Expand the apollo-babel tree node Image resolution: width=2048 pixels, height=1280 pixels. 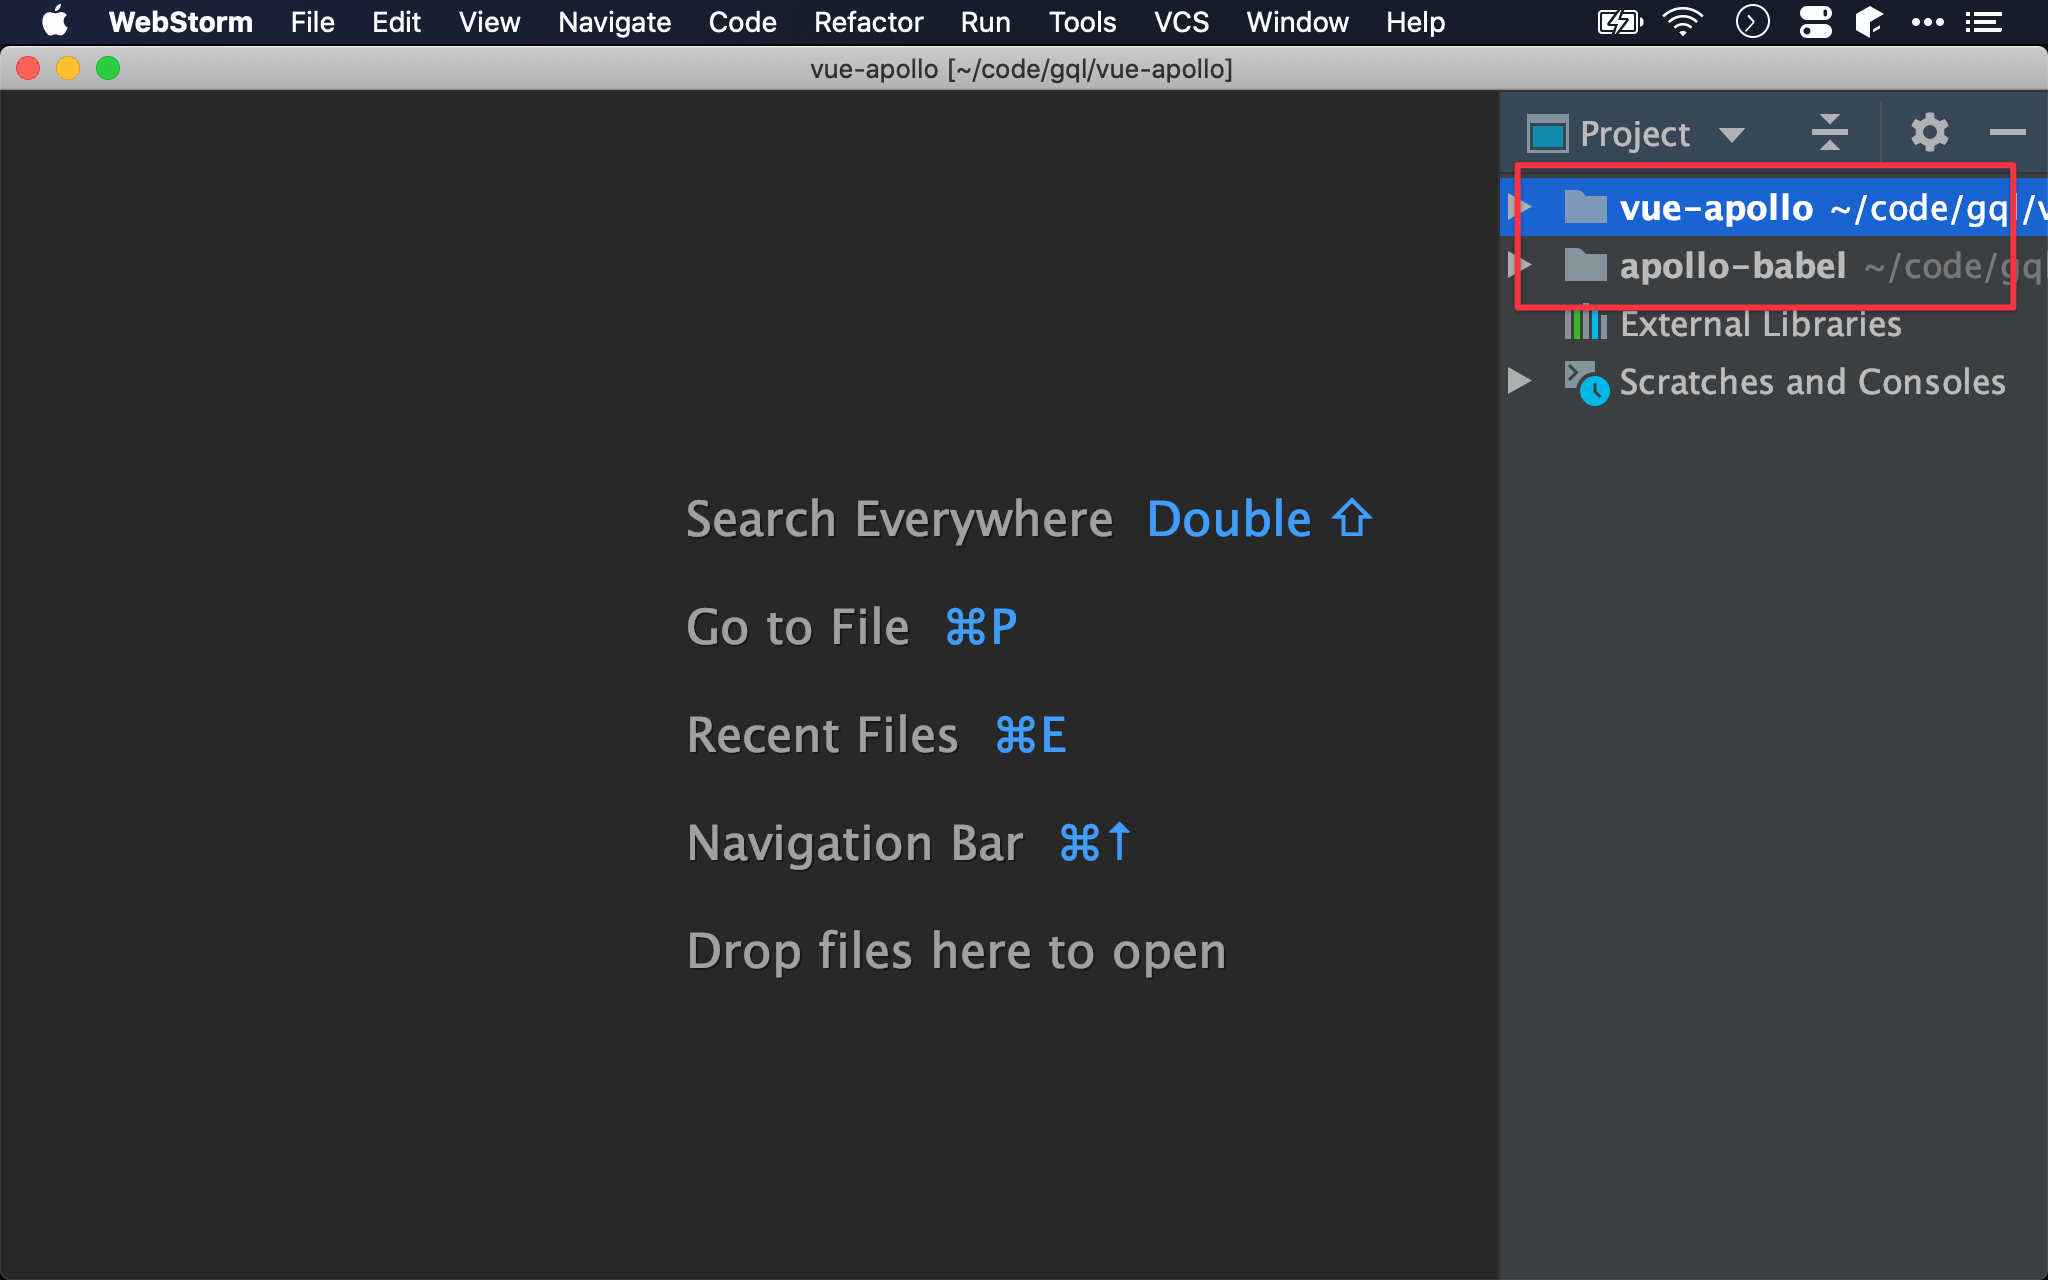pyautogui.click(x=1520, y=265)
